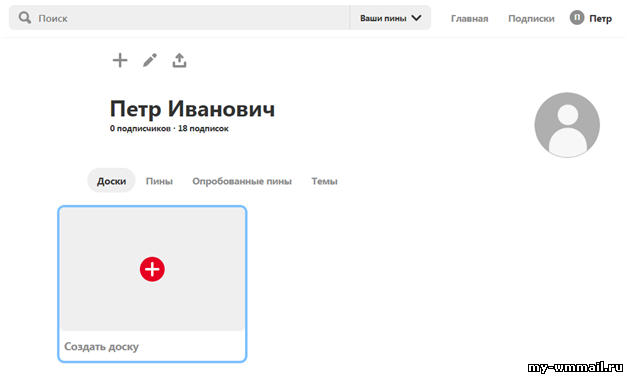
Task: Click the plus icon above the profile name
Action: click(x=120, y=60)
